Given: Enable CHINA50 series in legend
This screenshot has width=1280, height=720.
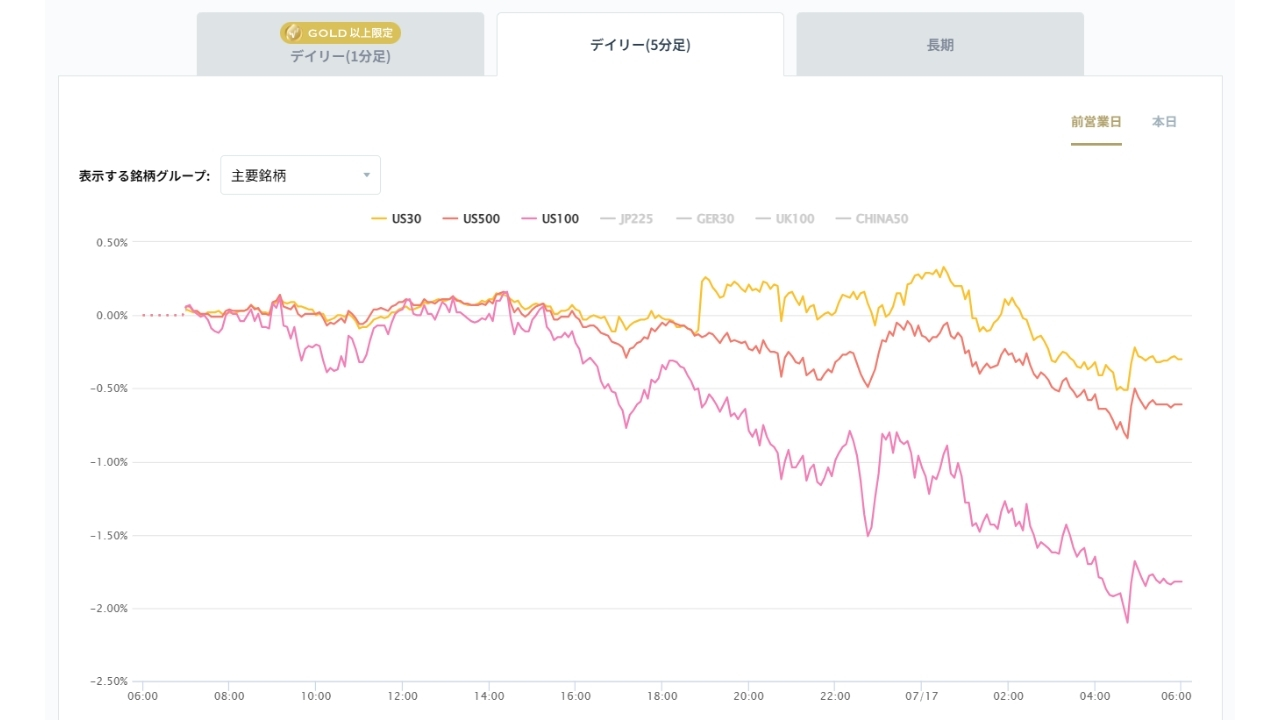Looking at the screenshot, I should (x=872, y=219).
